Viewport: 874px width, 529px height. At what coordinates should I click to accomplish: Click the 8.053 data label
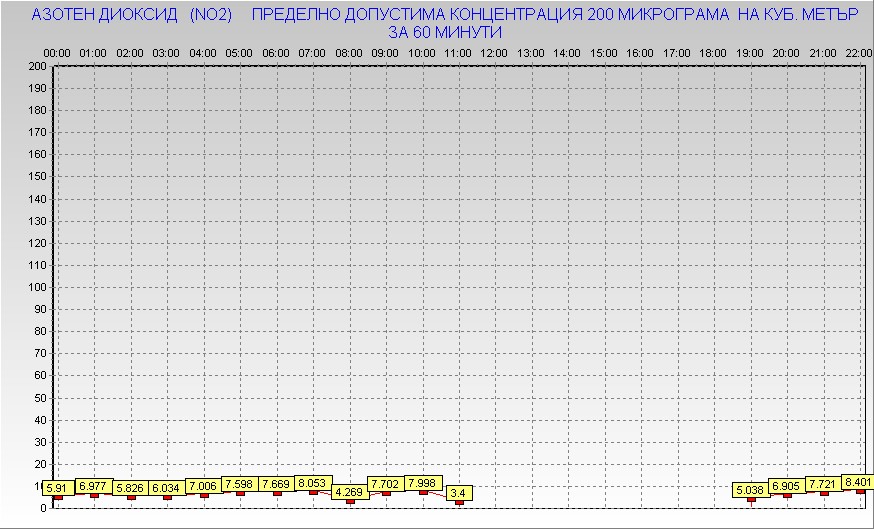(x=313, y=482)
